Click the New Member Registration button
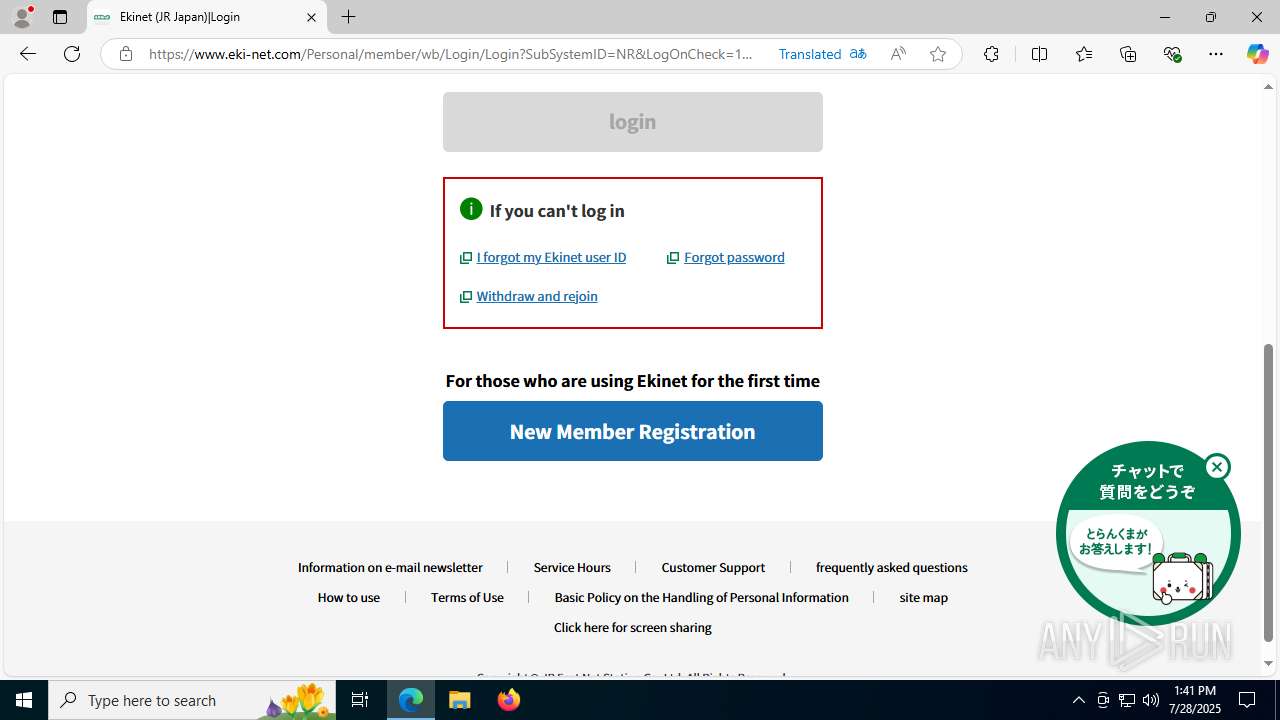This screenshot has height=720, width=1280. pyautogui.click(x=633, y=431)
